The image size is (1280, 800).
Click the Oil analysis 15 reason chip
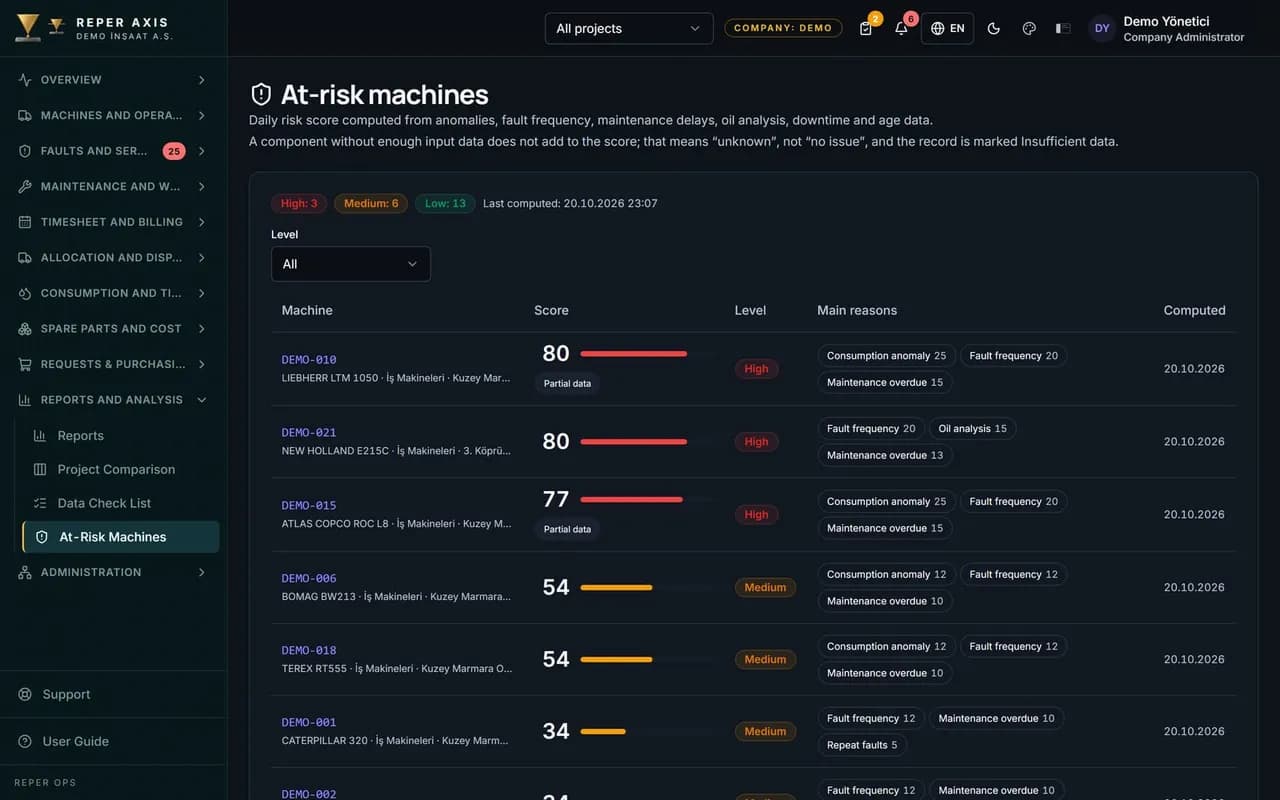(972, 429)
